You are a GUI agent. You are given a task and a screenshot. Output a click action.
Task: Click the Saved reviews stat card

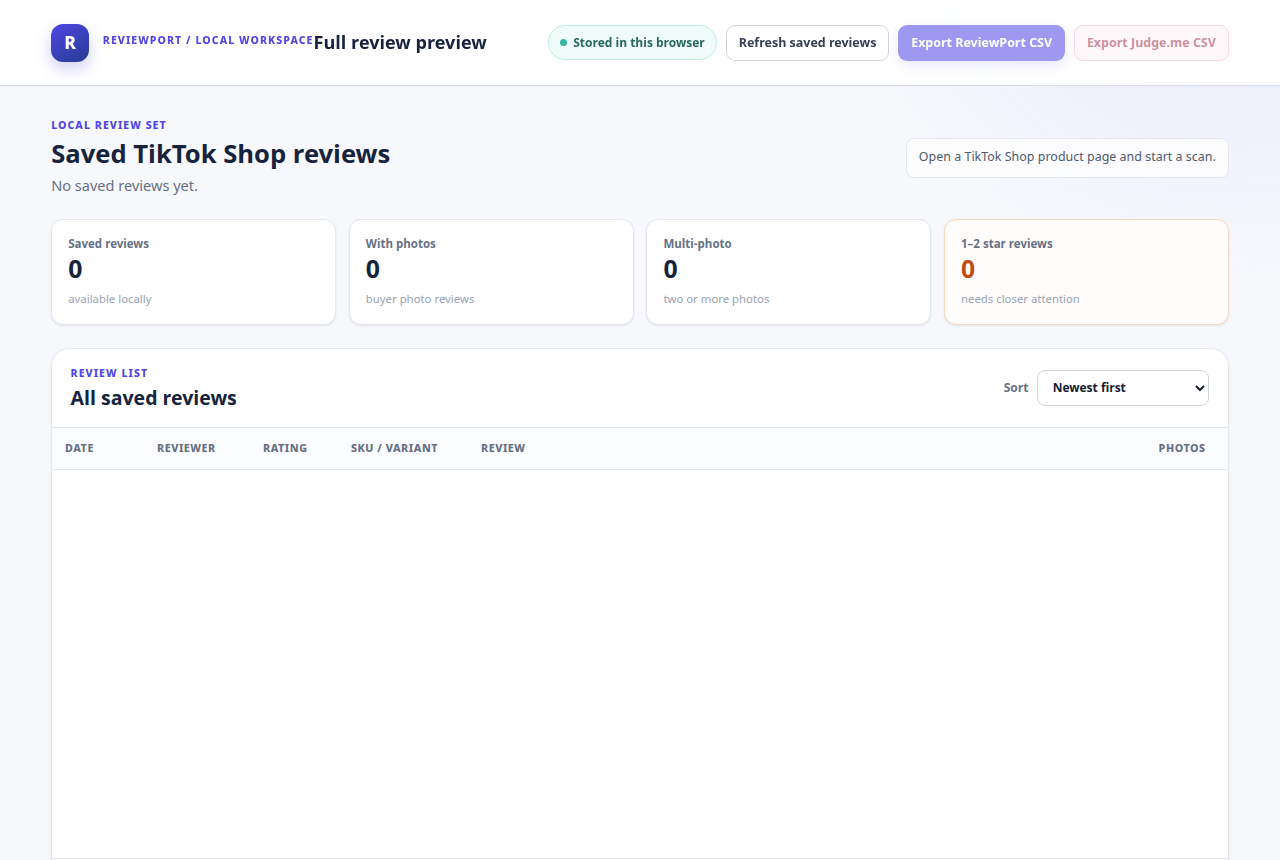(193, 272)
